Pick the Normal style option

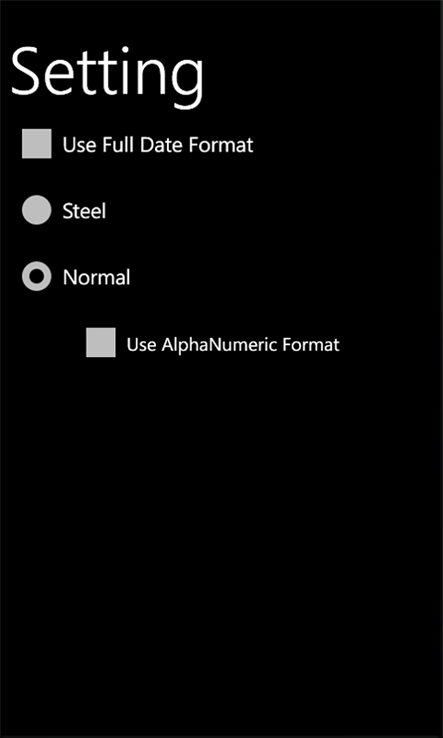coord(37,276)
